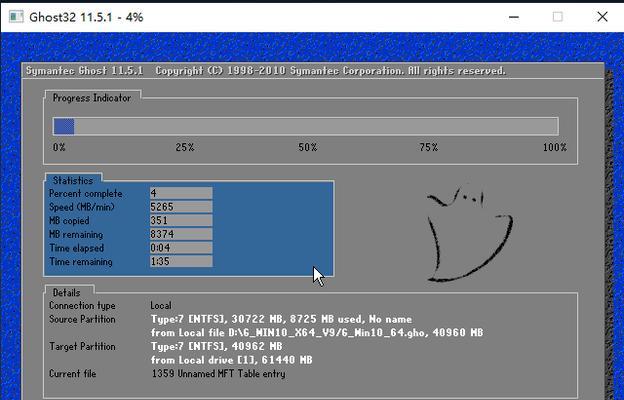Click the blue progress bar fill
The image size is (624, 400).
[x=64, y=127]
